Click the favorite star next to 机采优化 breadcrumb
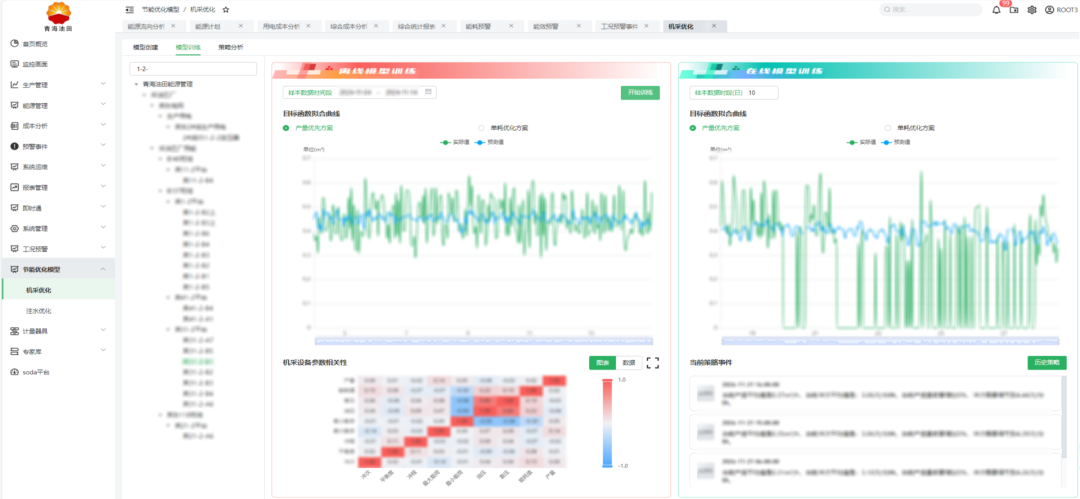Image resolution: width=1080 pixels, height=499 pixels. pyautogui.click(x=226, y=10)
